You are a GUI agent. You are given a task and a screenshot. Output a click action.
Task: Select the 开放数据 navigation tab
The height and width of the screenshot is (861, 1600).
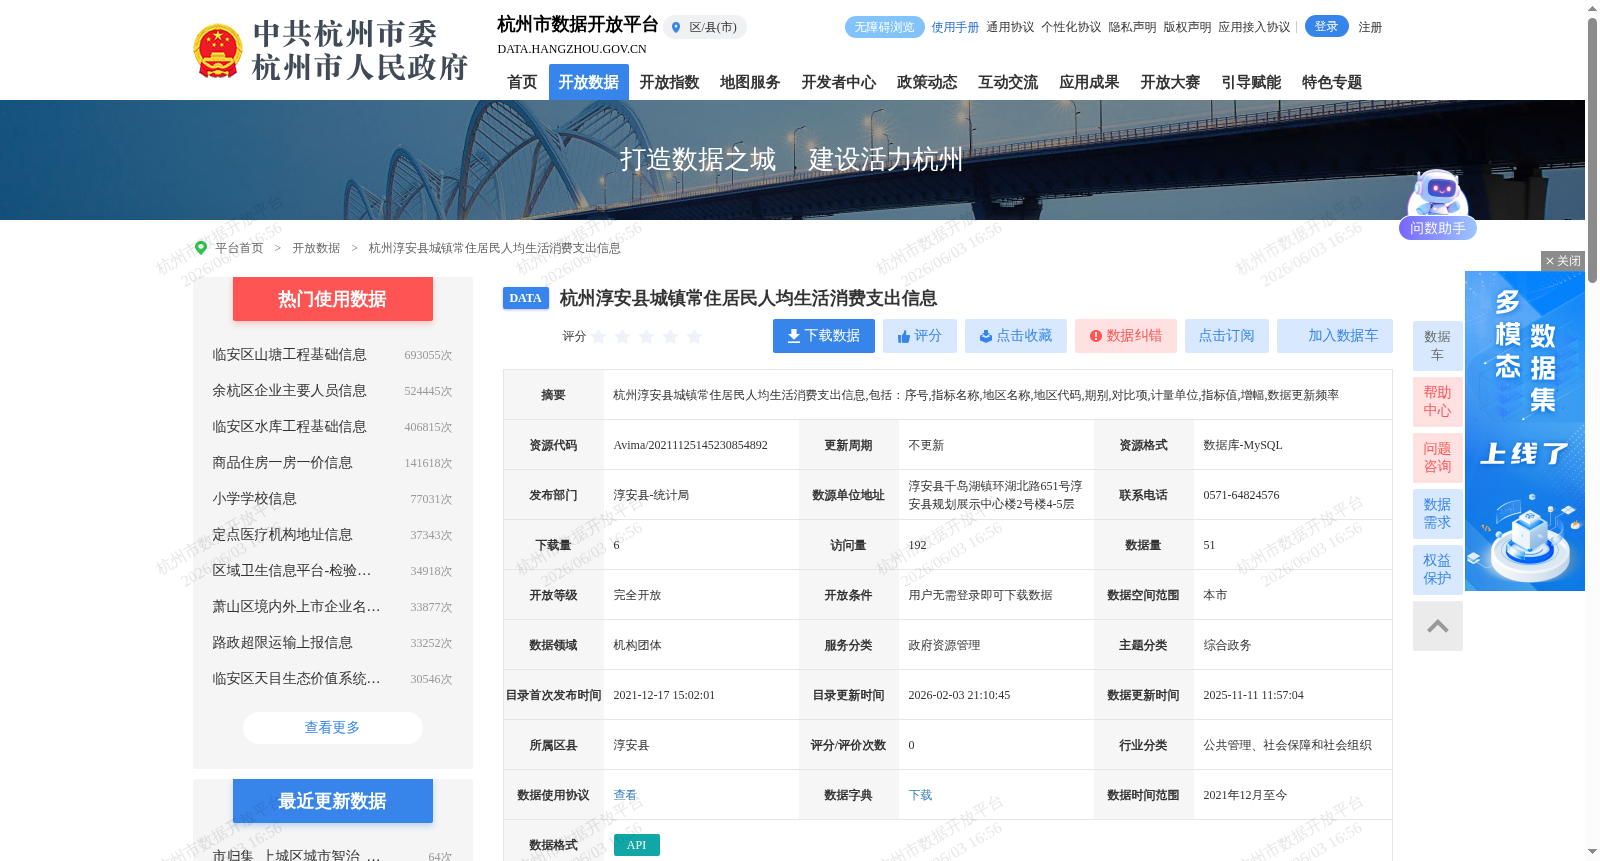[x=589, y=82]
